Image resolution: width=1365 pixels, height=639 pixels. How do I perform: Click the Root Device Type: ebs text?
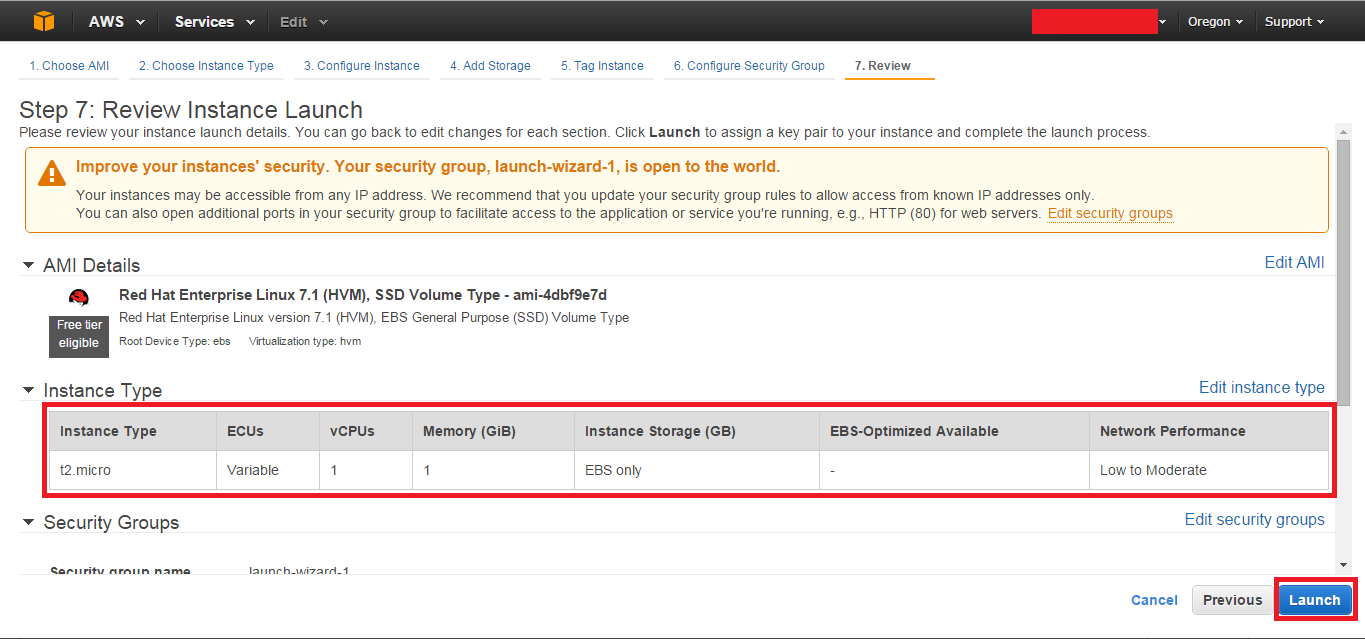click(175, 341)
